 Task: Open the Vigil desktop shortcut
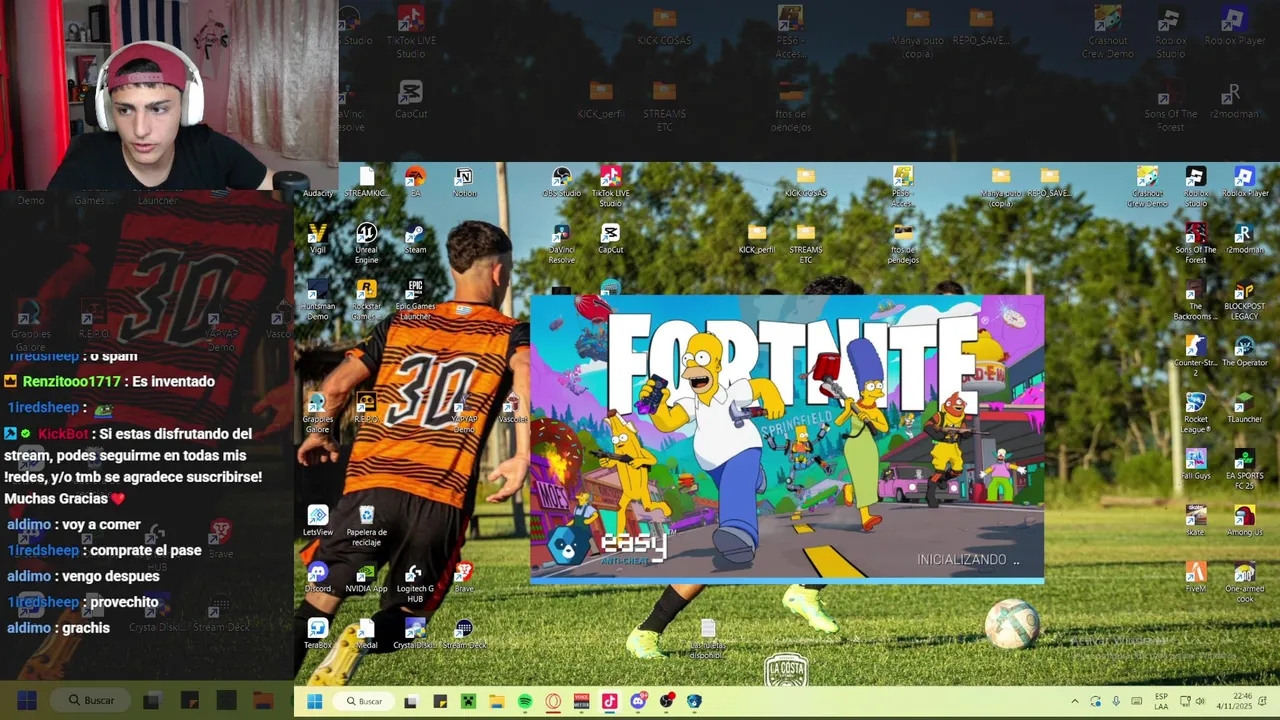pos(318,238)
